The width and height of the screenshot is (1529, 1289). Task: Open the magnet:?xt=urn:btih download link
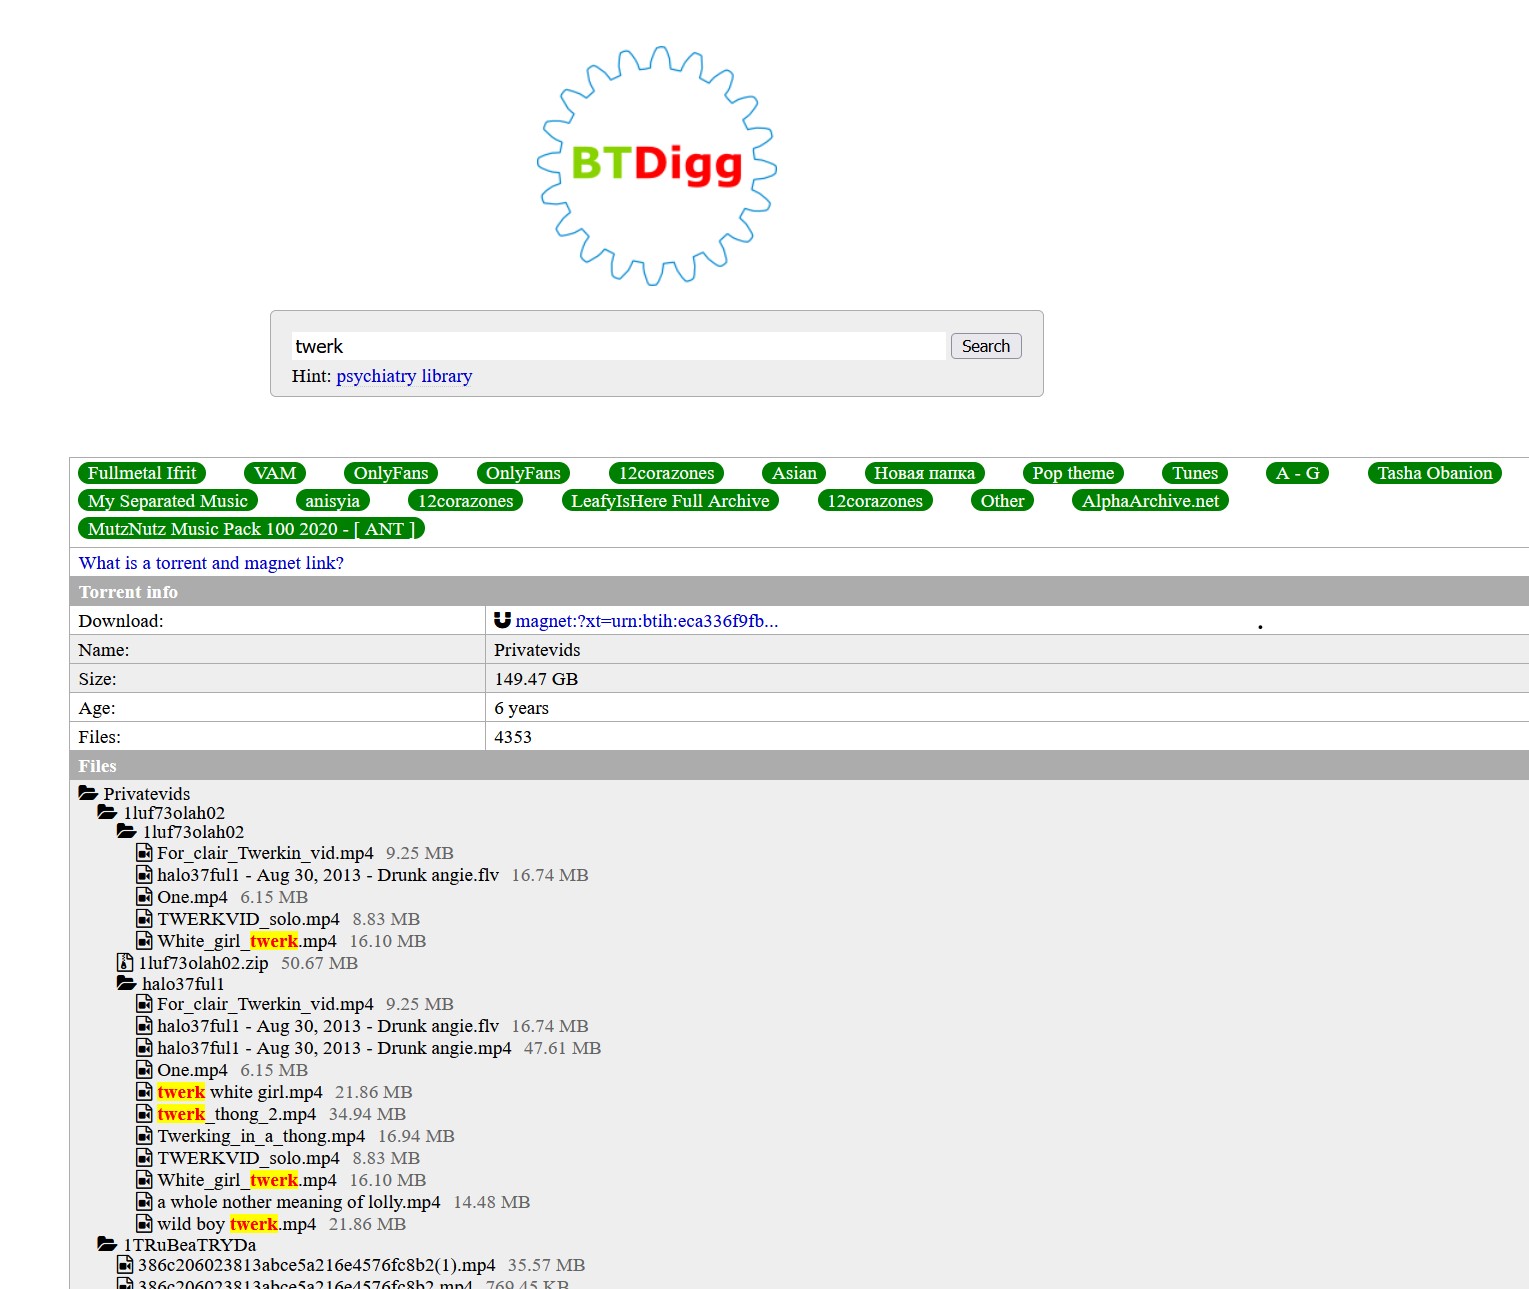[x=647, y=621]
